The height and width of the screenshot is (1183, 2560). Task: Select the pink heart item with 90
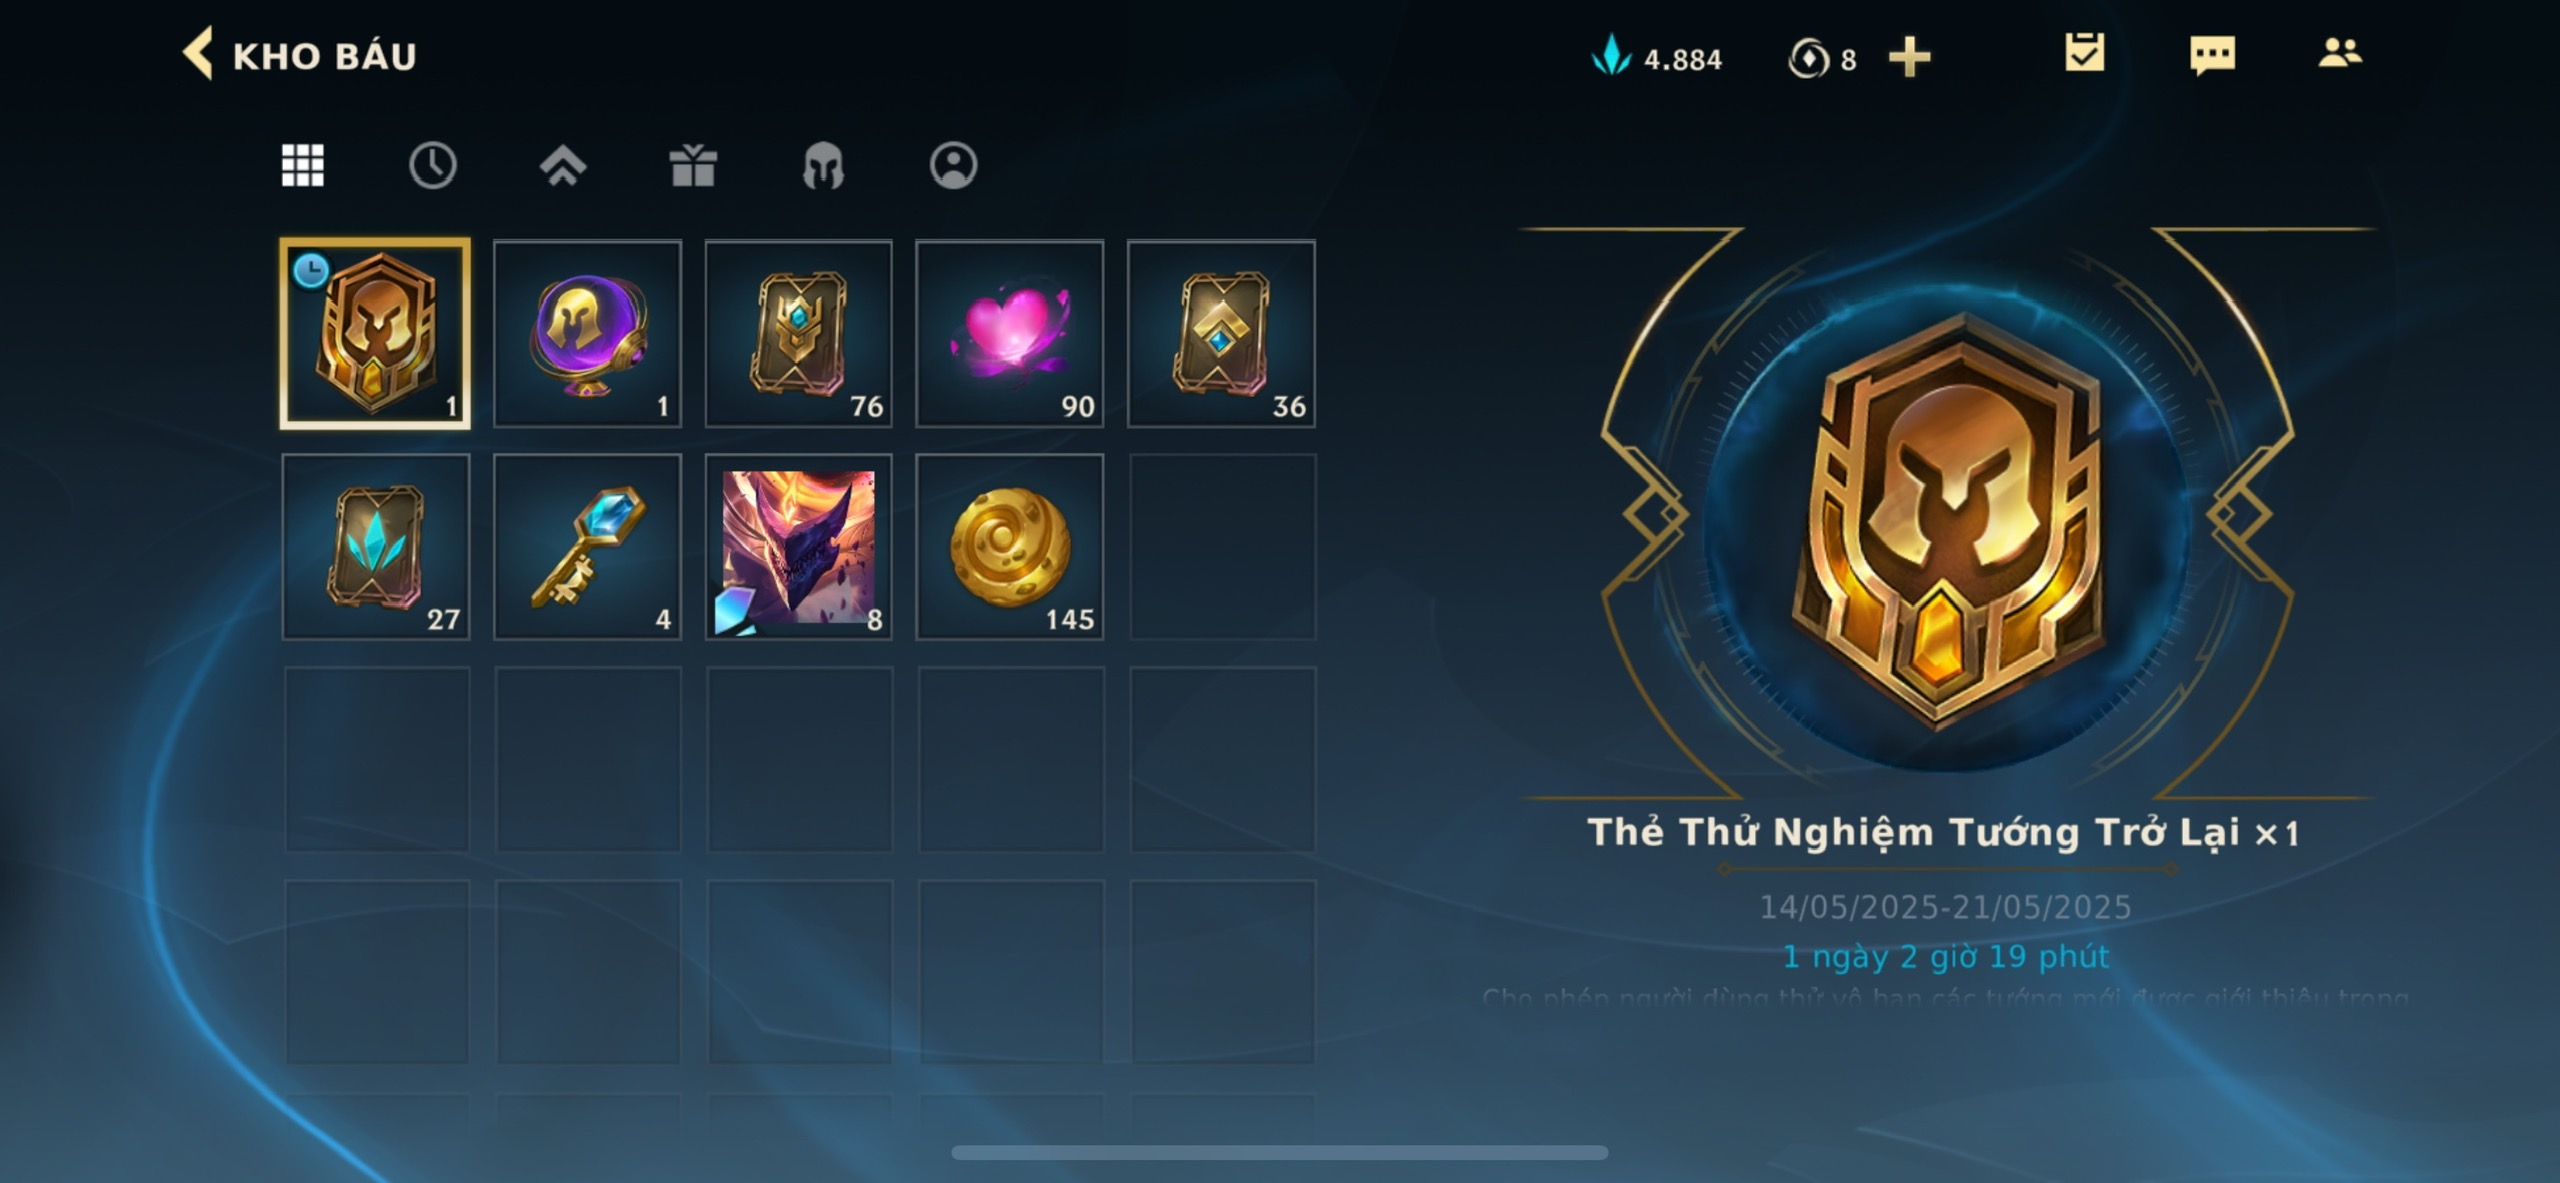1010,334
